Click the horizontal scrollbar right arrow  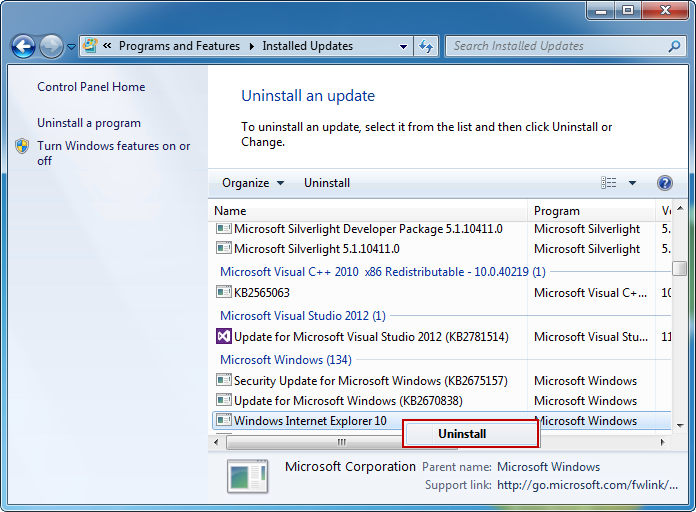click(662, 442)
